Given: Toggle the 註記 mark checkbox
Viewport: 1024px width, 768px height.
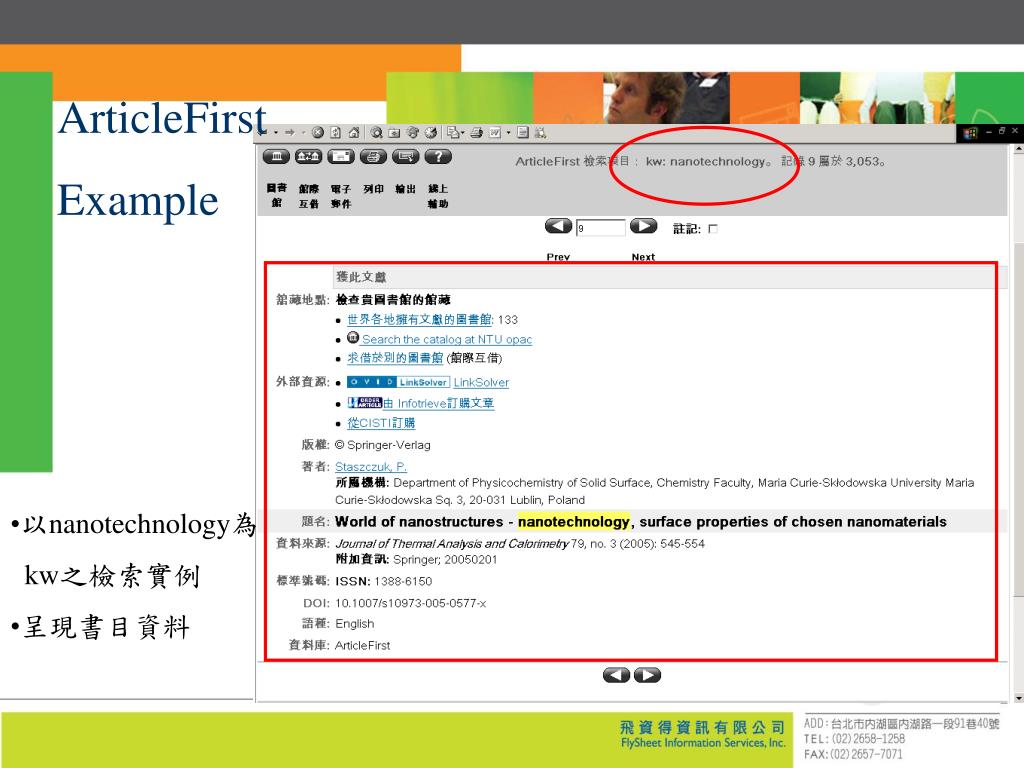Looking at the screenshot, I should (x=712, y=229).
